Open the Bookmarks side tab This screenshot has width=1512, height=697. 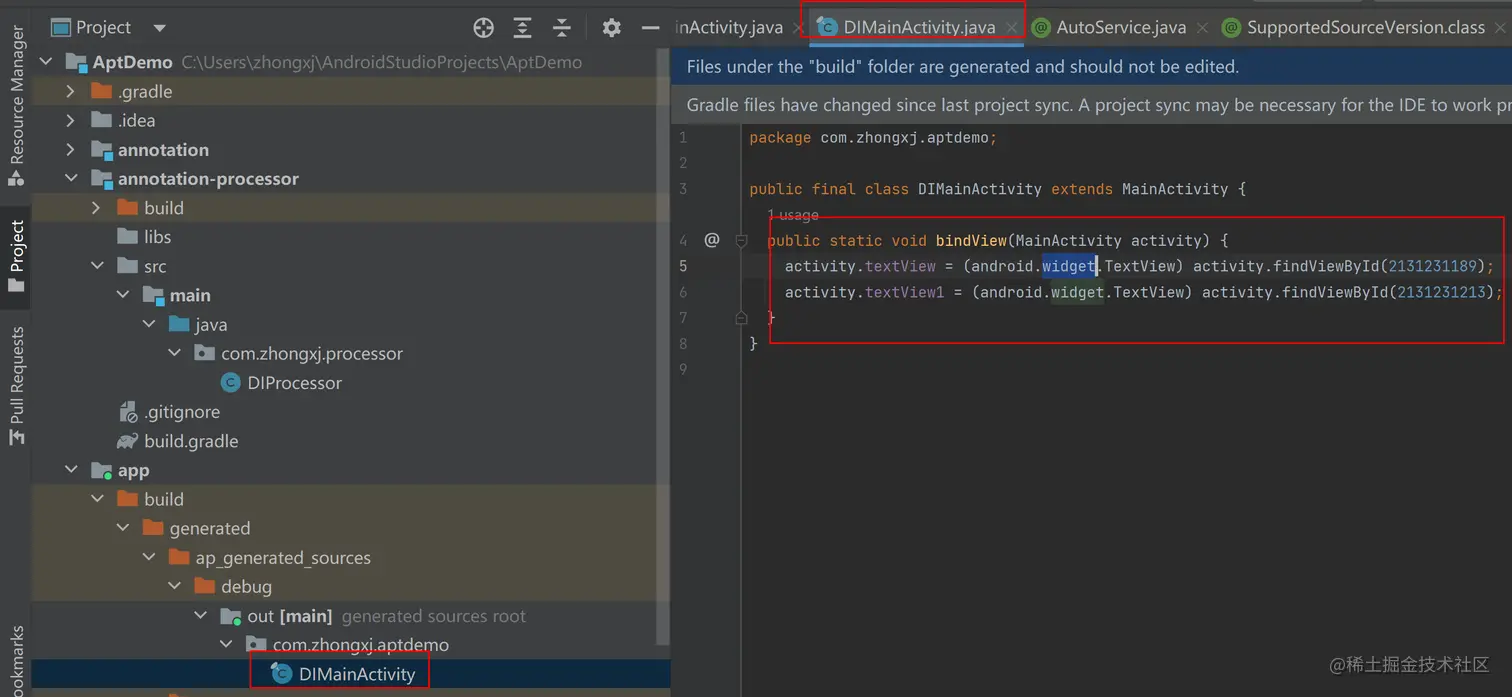tap(16, 660)
